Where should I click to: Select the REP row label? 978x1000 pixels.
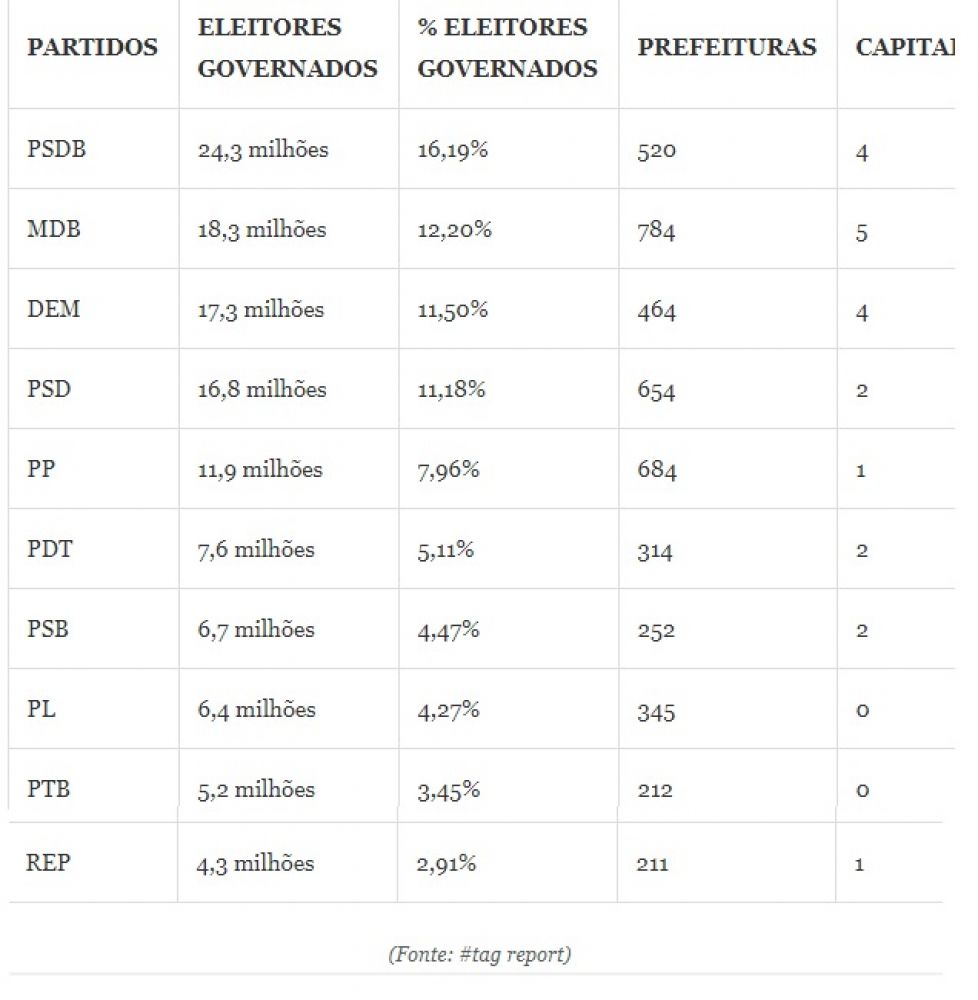pos(48,863)
